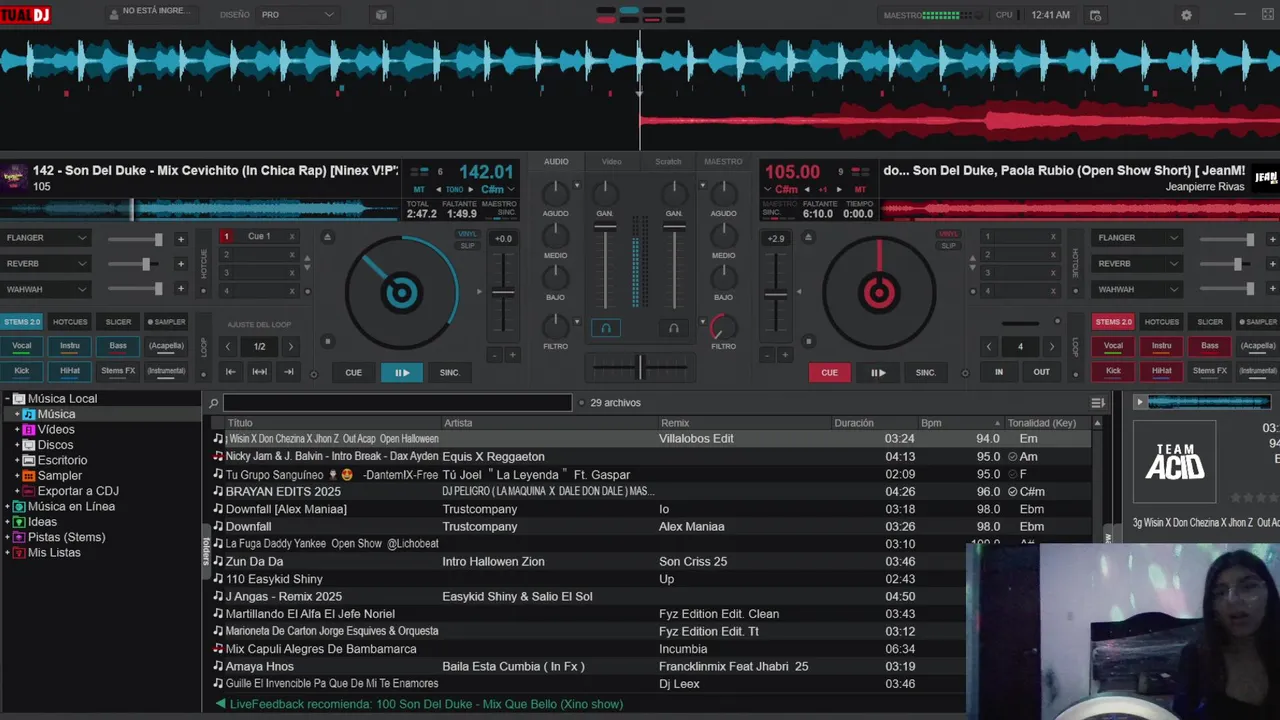
Task: Expand the Pistas (Stems) folder
Action: pyautogui.click(x=7, y=538)
